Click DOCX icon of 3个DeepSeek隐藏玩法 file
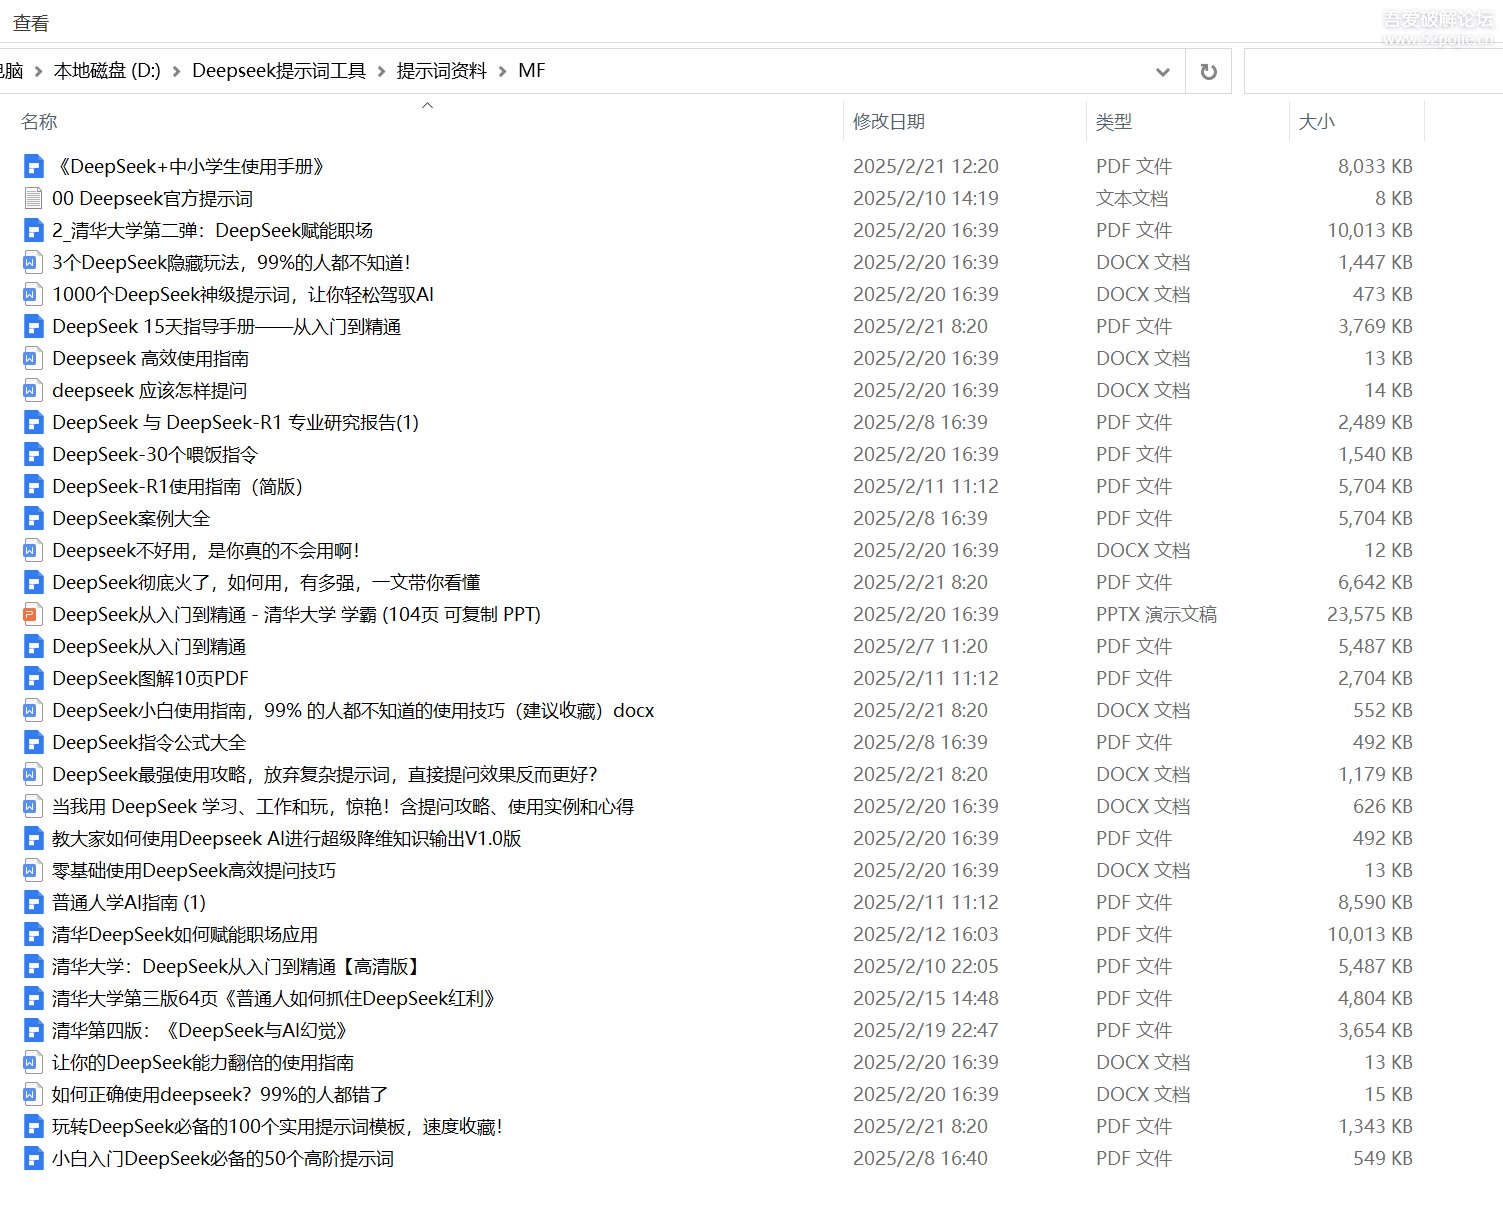The image size is (1503, 1229). tap(33, 262)
